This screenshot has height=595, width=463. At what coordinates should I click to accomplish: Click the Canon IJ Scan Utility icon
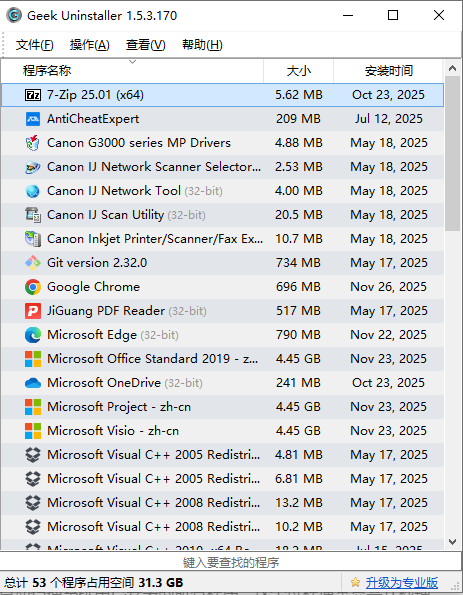pyautogui.click(x=33, y=215)
